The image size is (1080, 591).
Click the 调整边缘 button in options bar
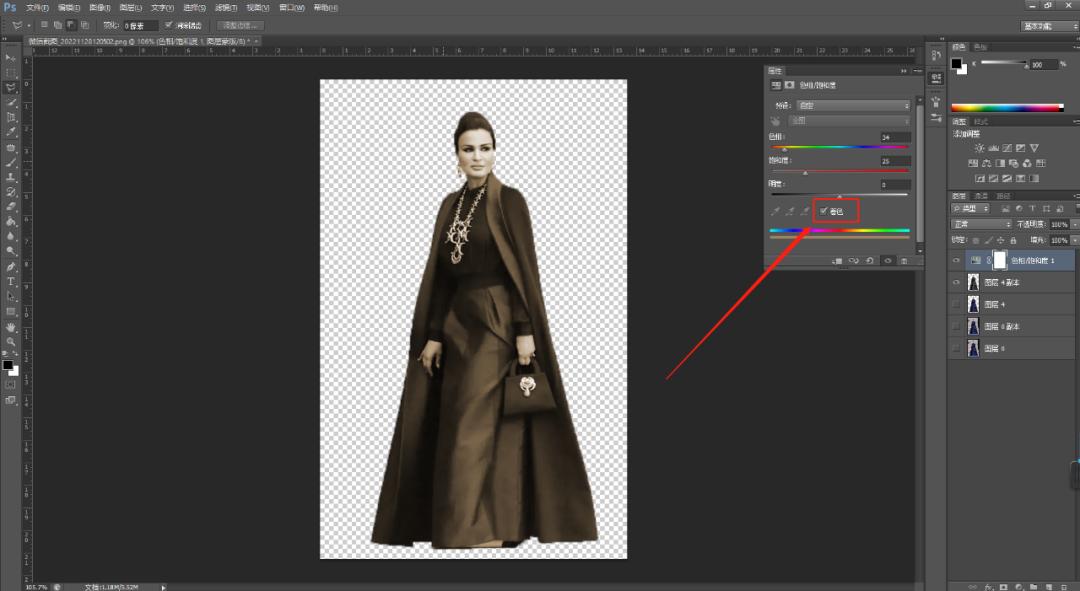tap(239, 25)
